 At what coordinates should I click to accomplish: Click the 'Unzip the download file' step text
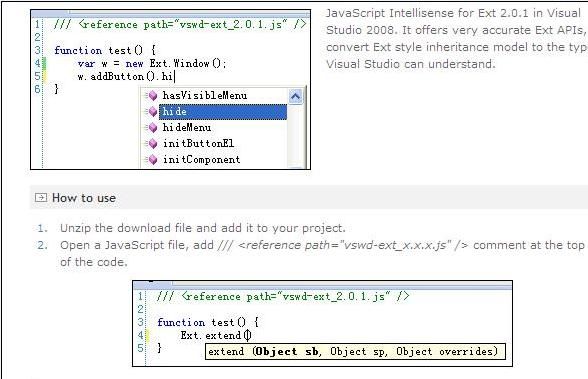[x=202, y=228]
